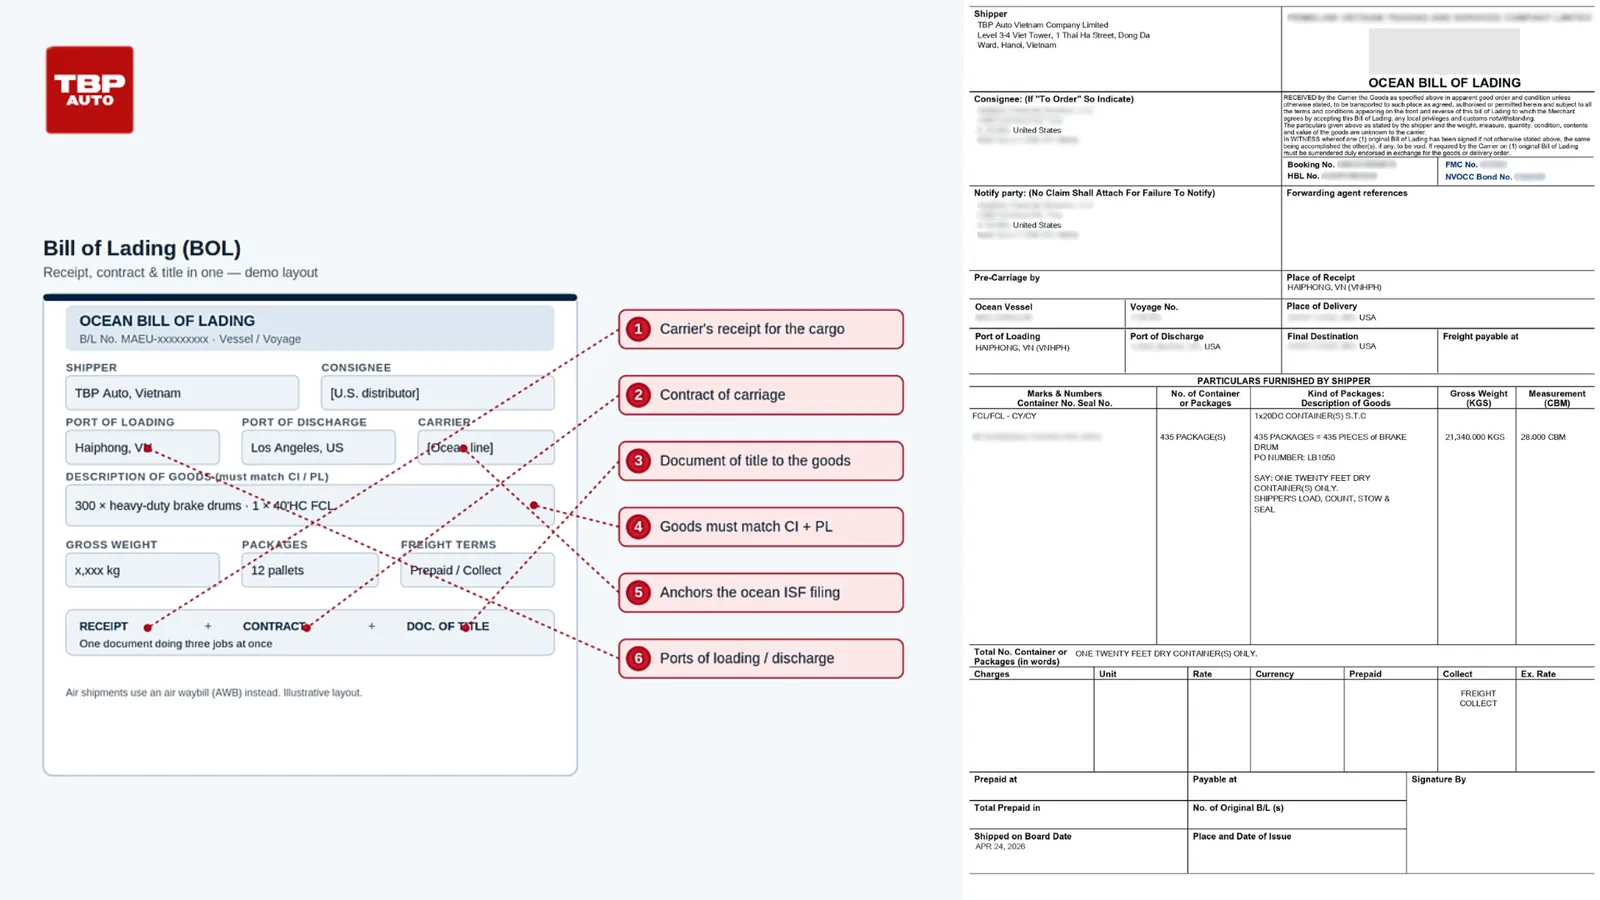
Task: Click the 'Voyage No.' label
Action: point(1153,307)
